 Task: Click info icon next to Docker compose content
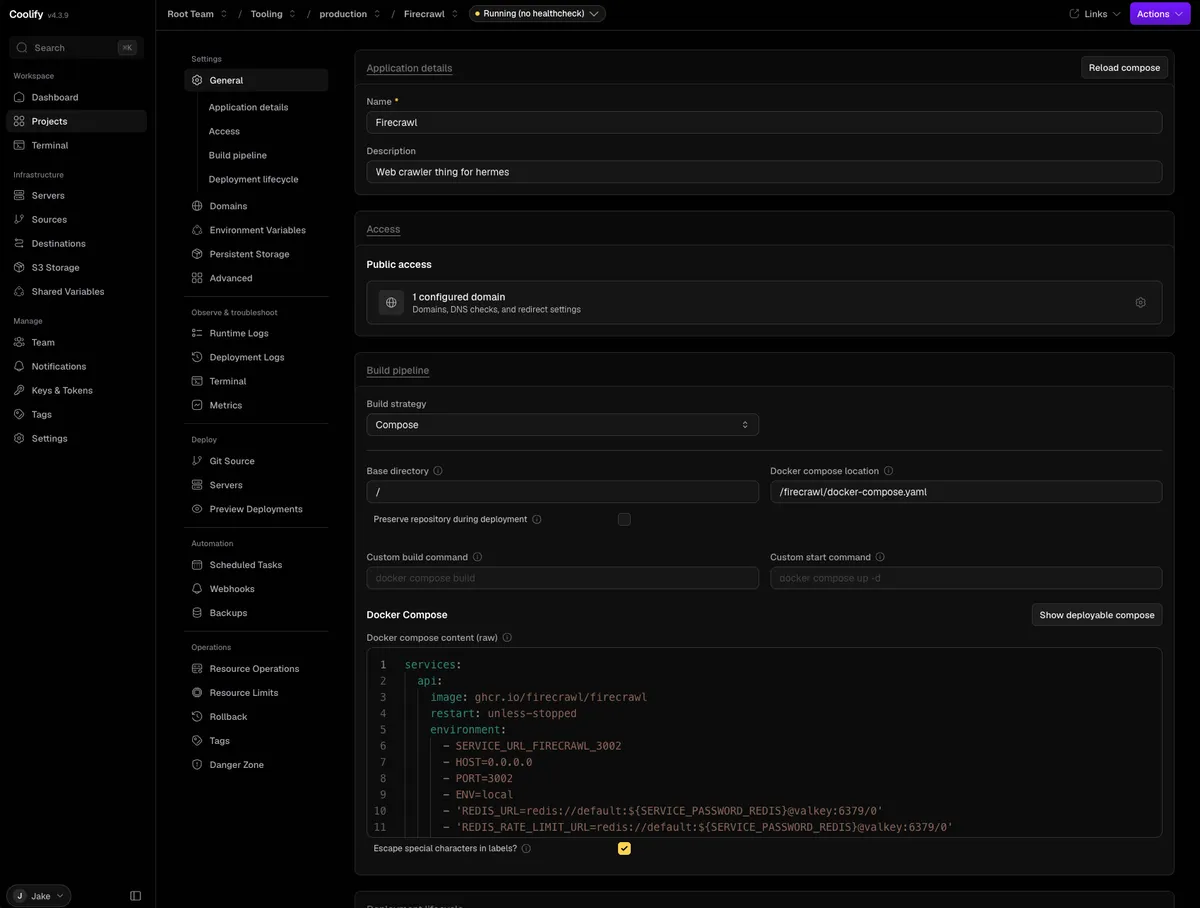(x=507, y=638)
